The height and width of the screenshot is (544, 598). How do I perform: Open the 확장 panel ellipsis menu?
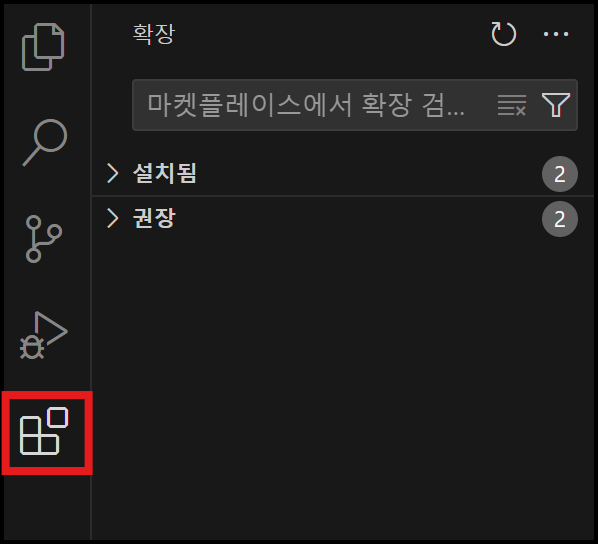pyautogui.click(x=556, y=34)
